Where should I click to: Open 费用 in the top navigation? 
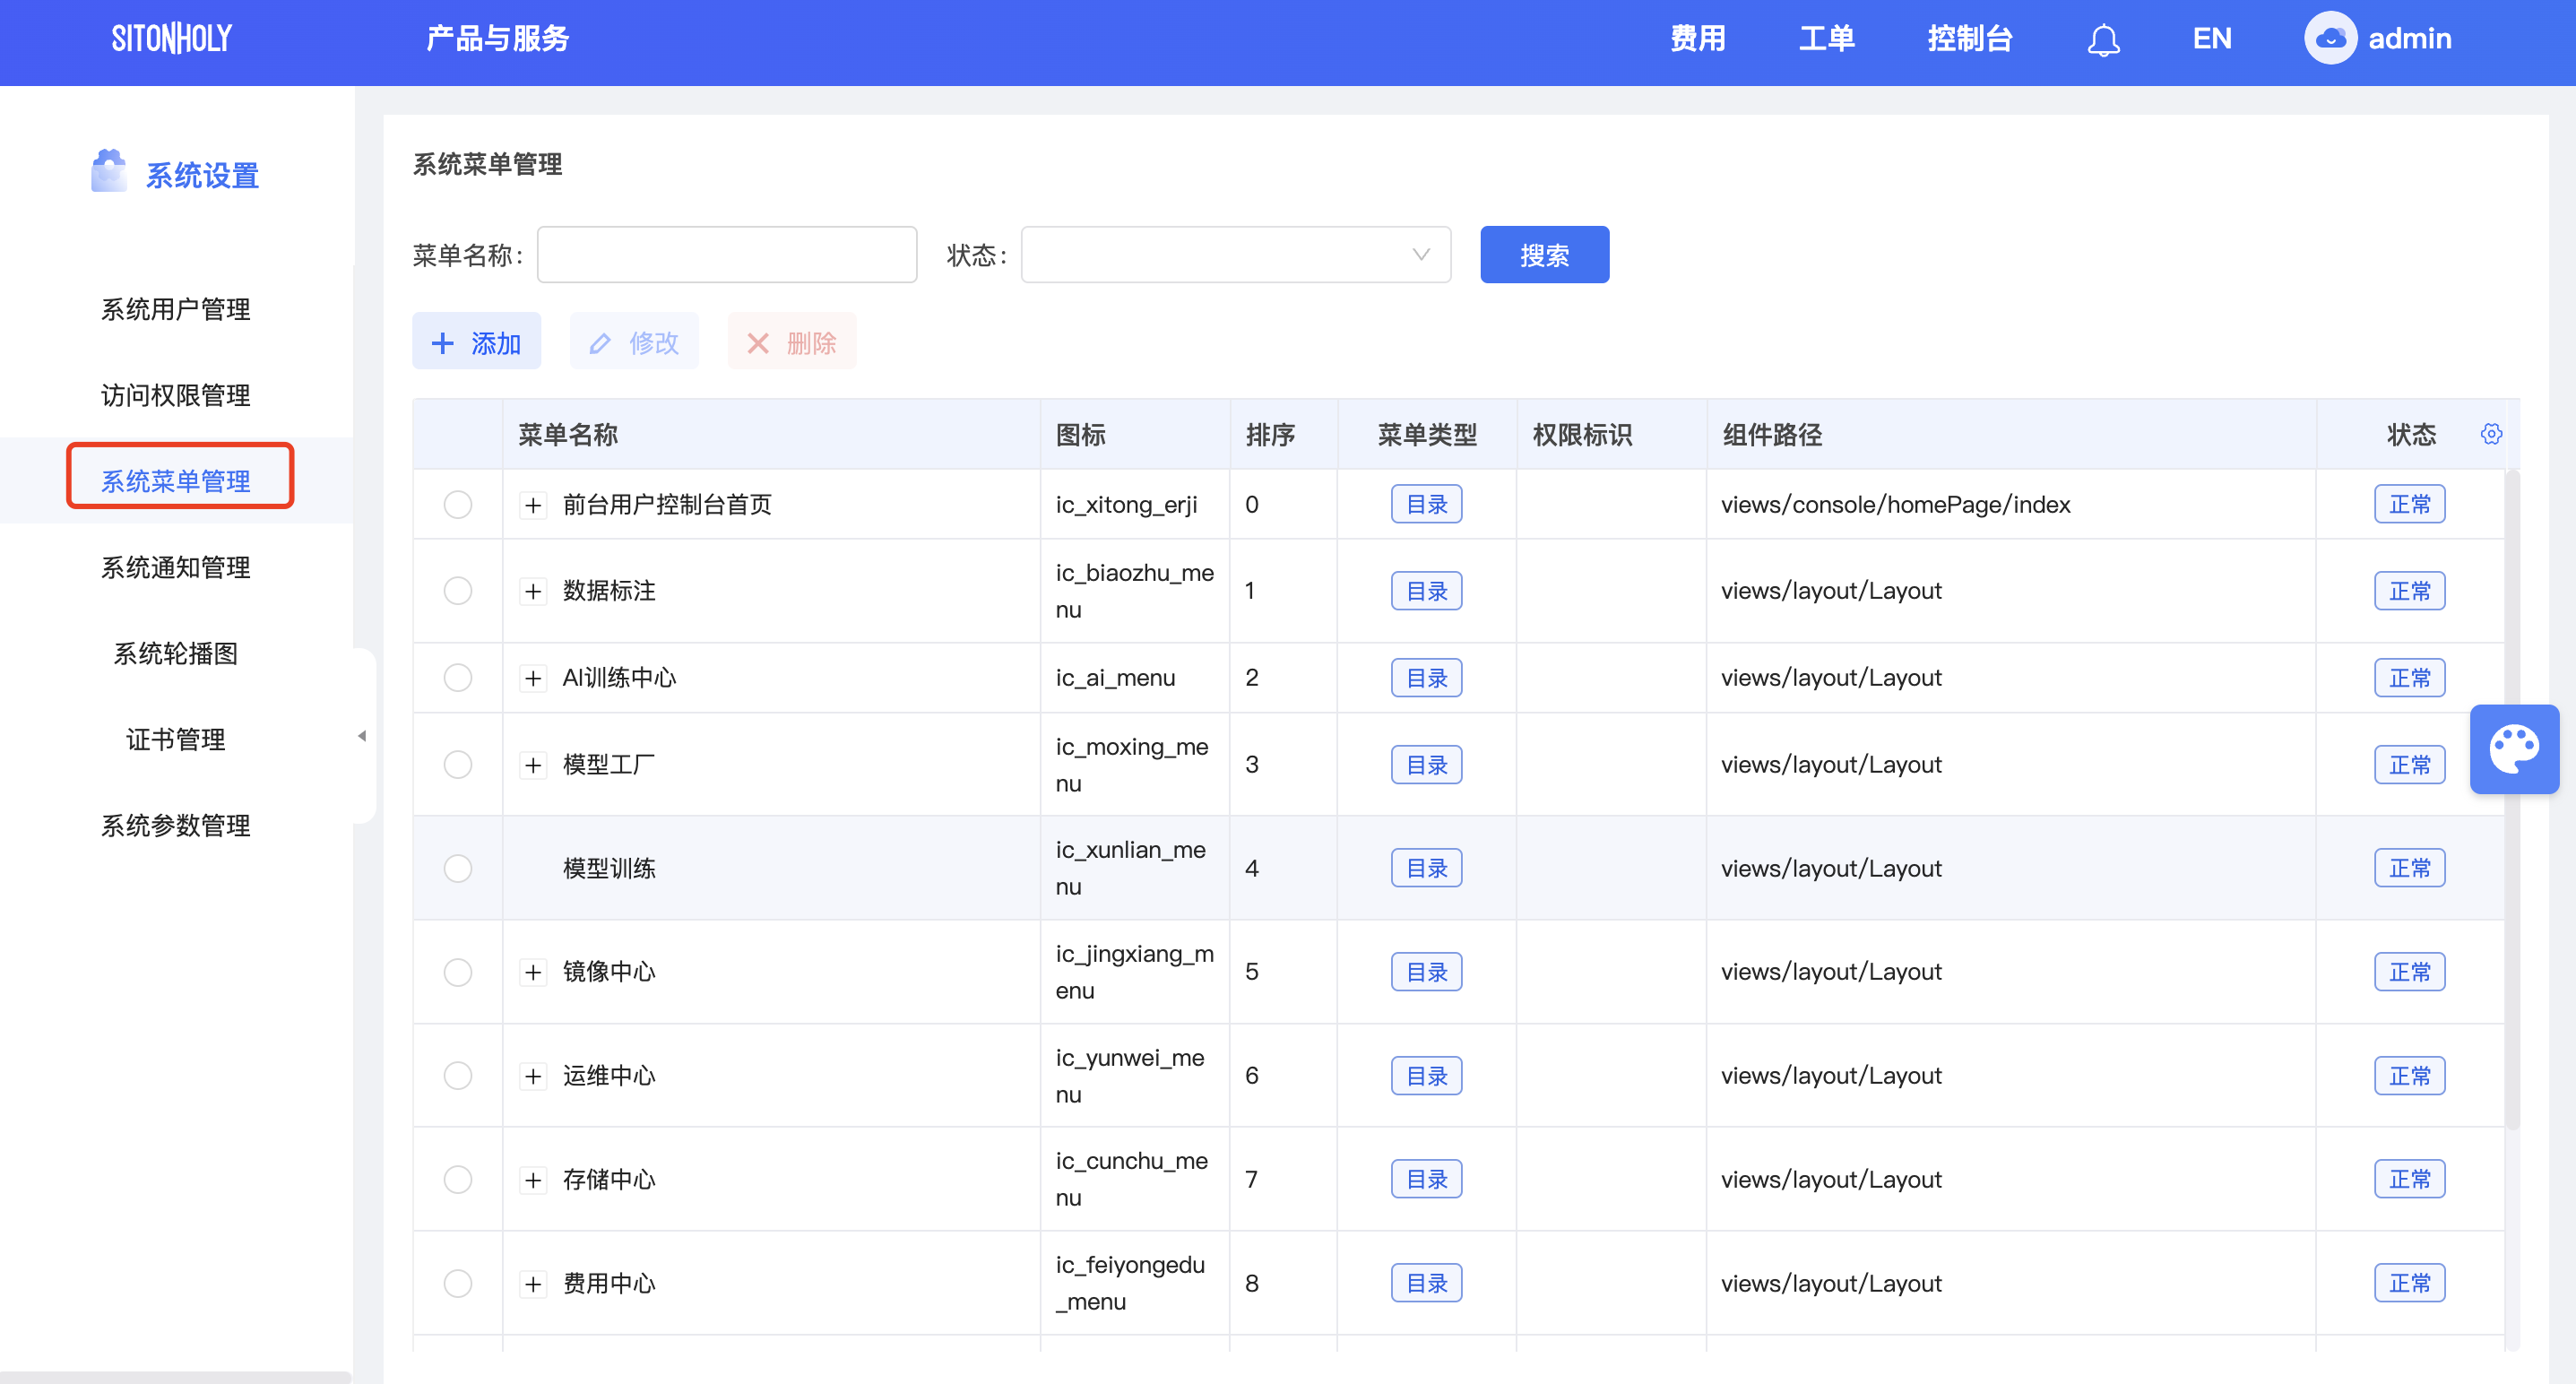click(1698, 39)
